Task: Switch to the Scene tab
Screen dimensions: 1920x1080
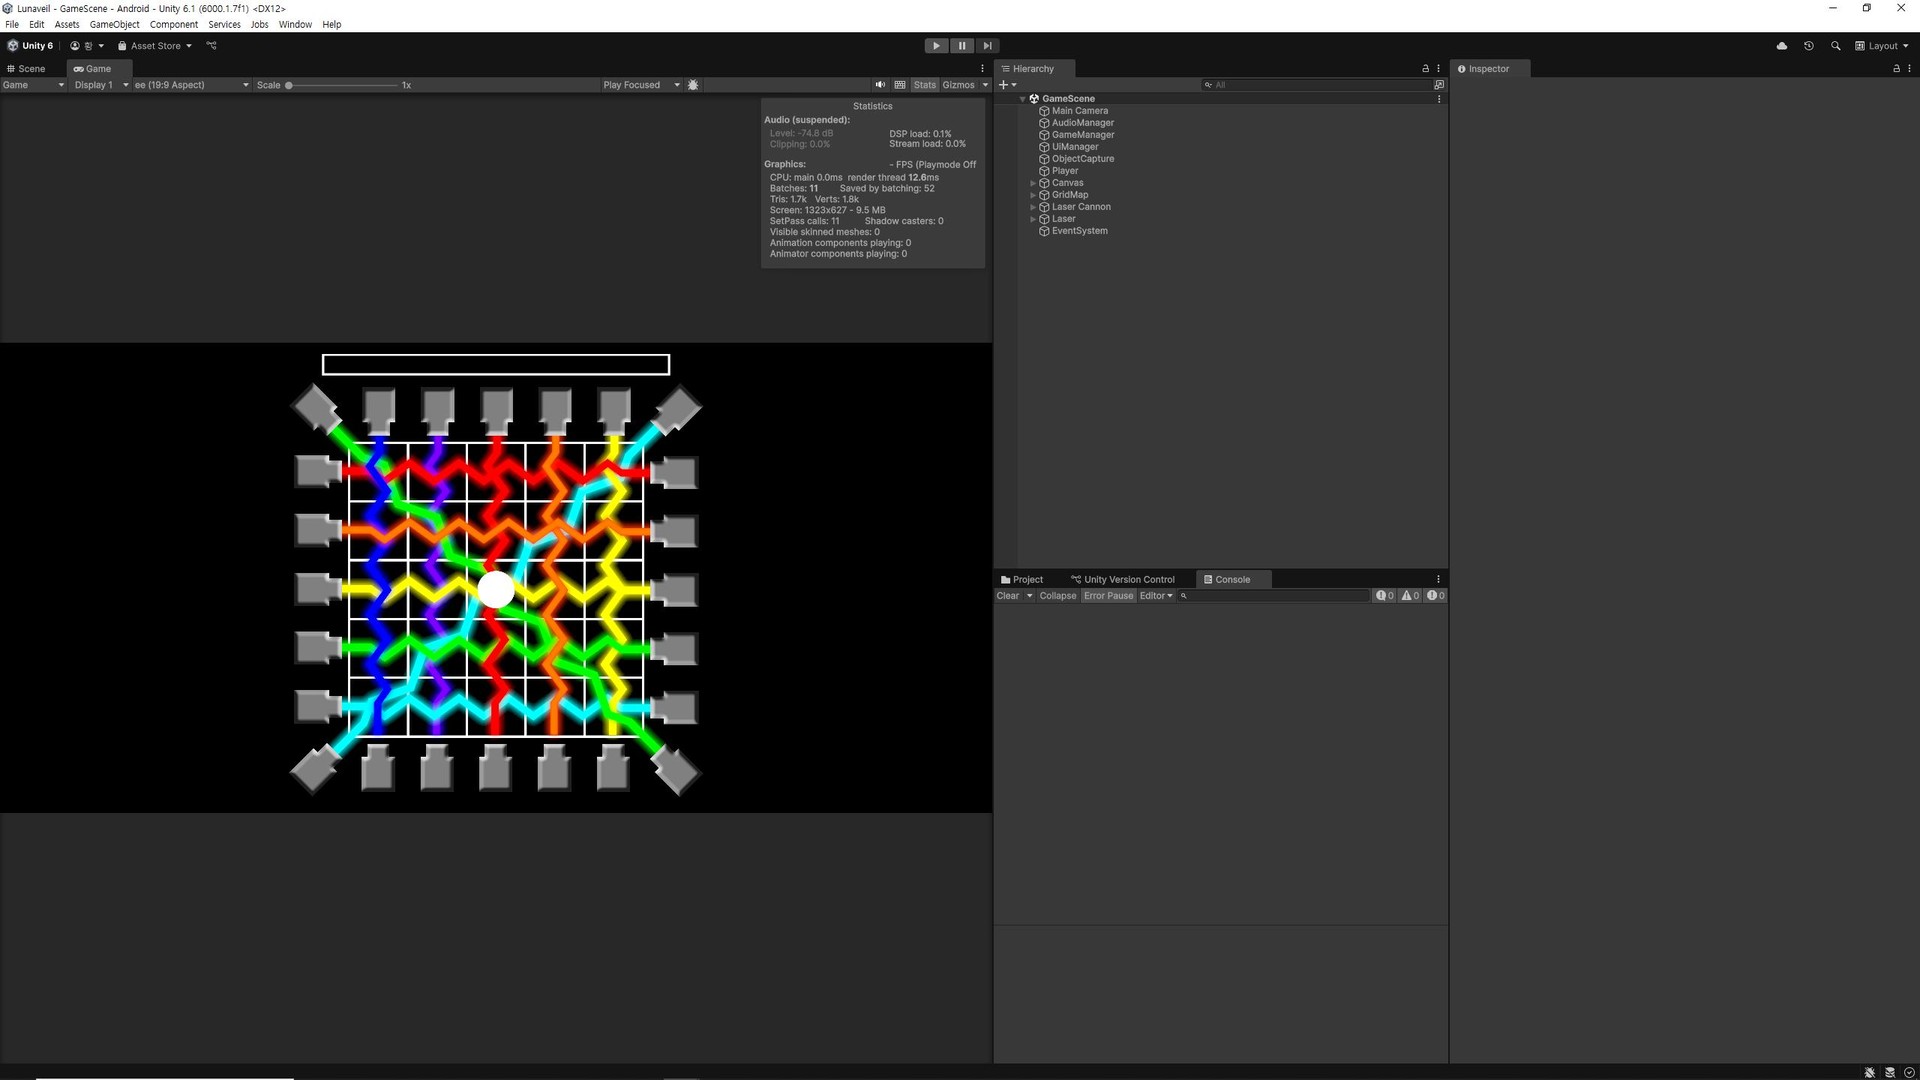Action: click(x=31, y=69)
